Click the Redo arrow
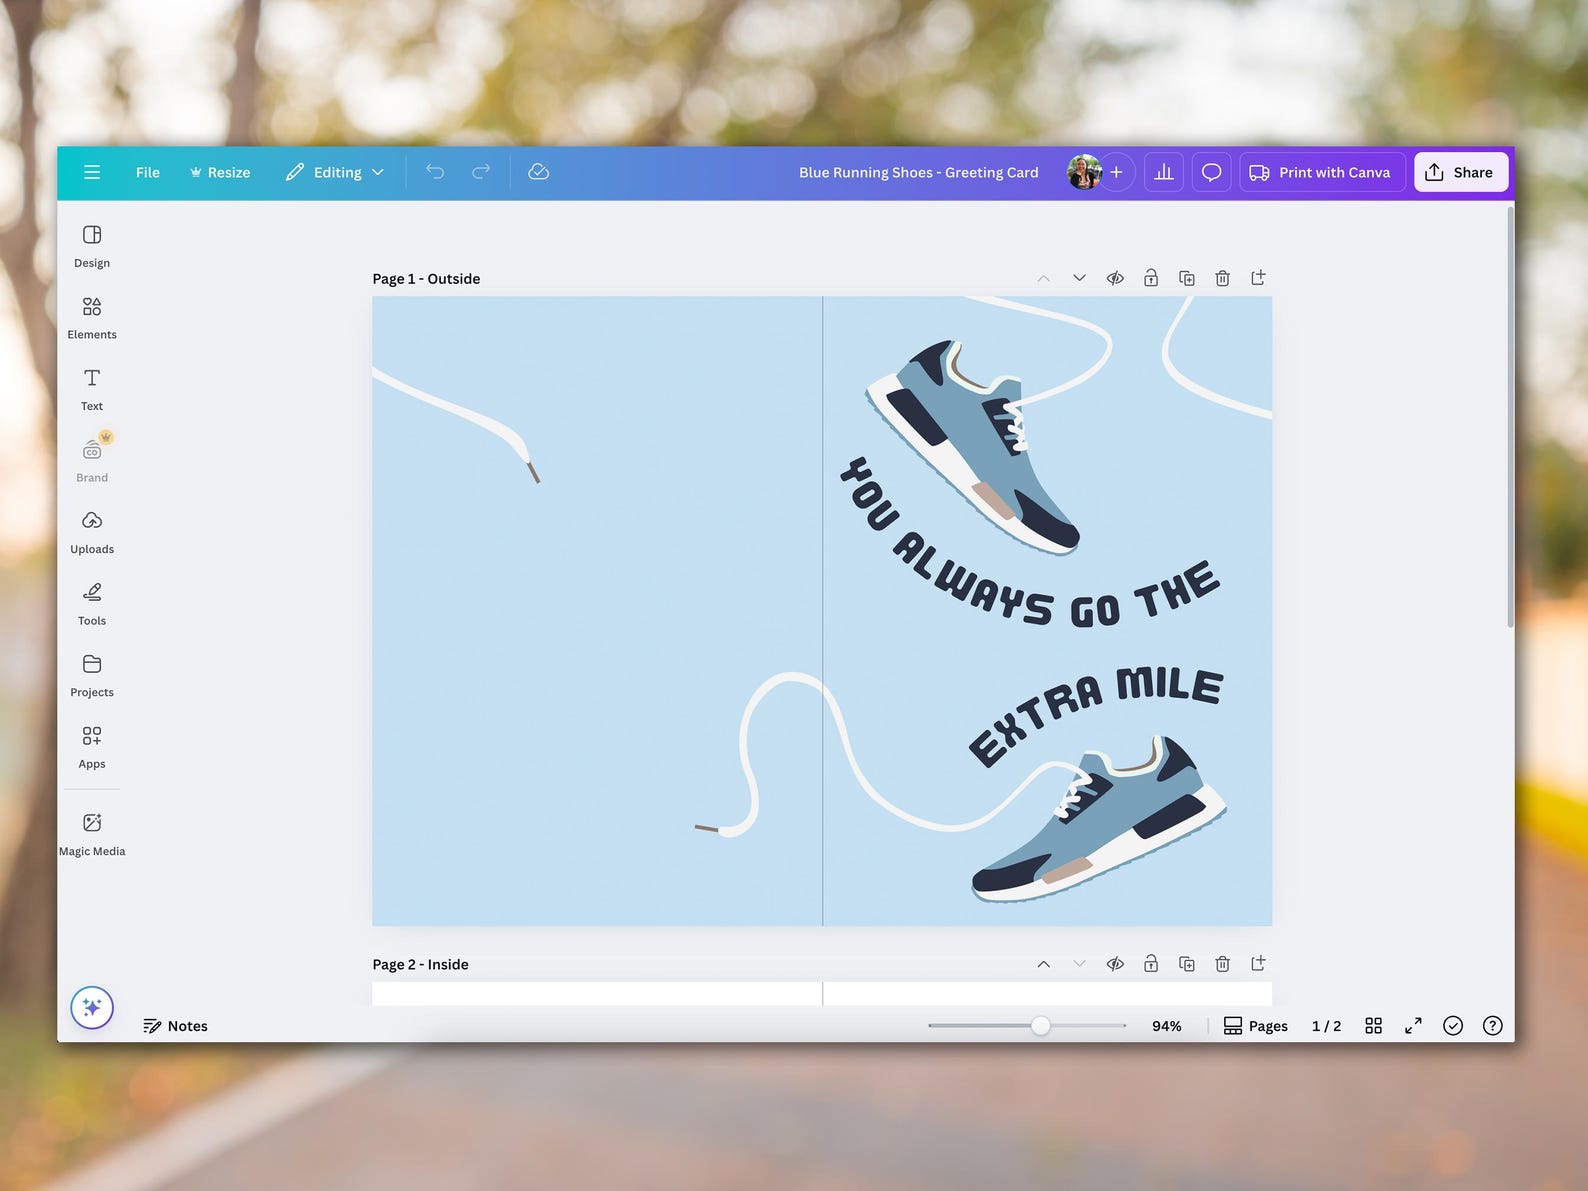Viewport: 1588px width, 1191px height. pyautogui.click(x=481, y=172)
